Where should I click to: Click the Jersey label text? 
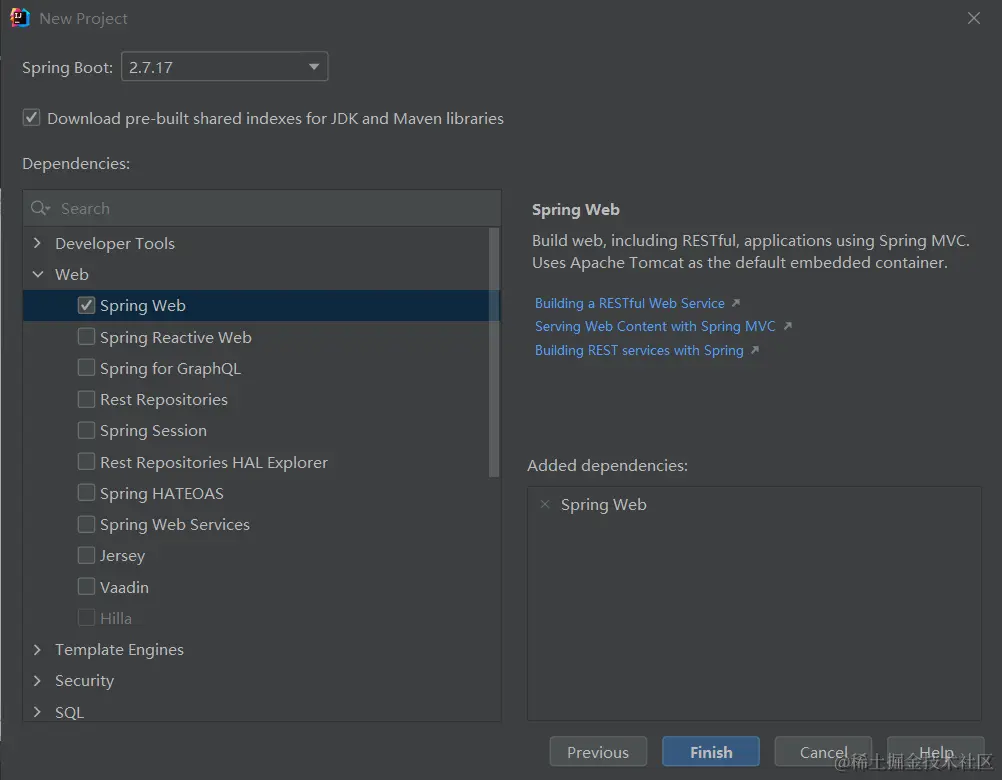point(122,556)
